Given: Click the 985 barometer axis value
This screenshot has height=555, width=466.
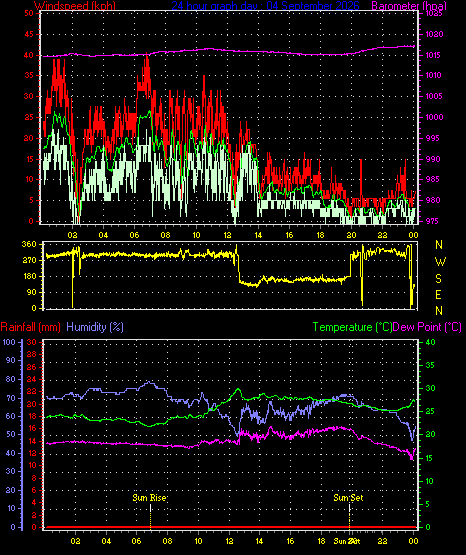Looking at the screenshot, I should pos(432,179).
